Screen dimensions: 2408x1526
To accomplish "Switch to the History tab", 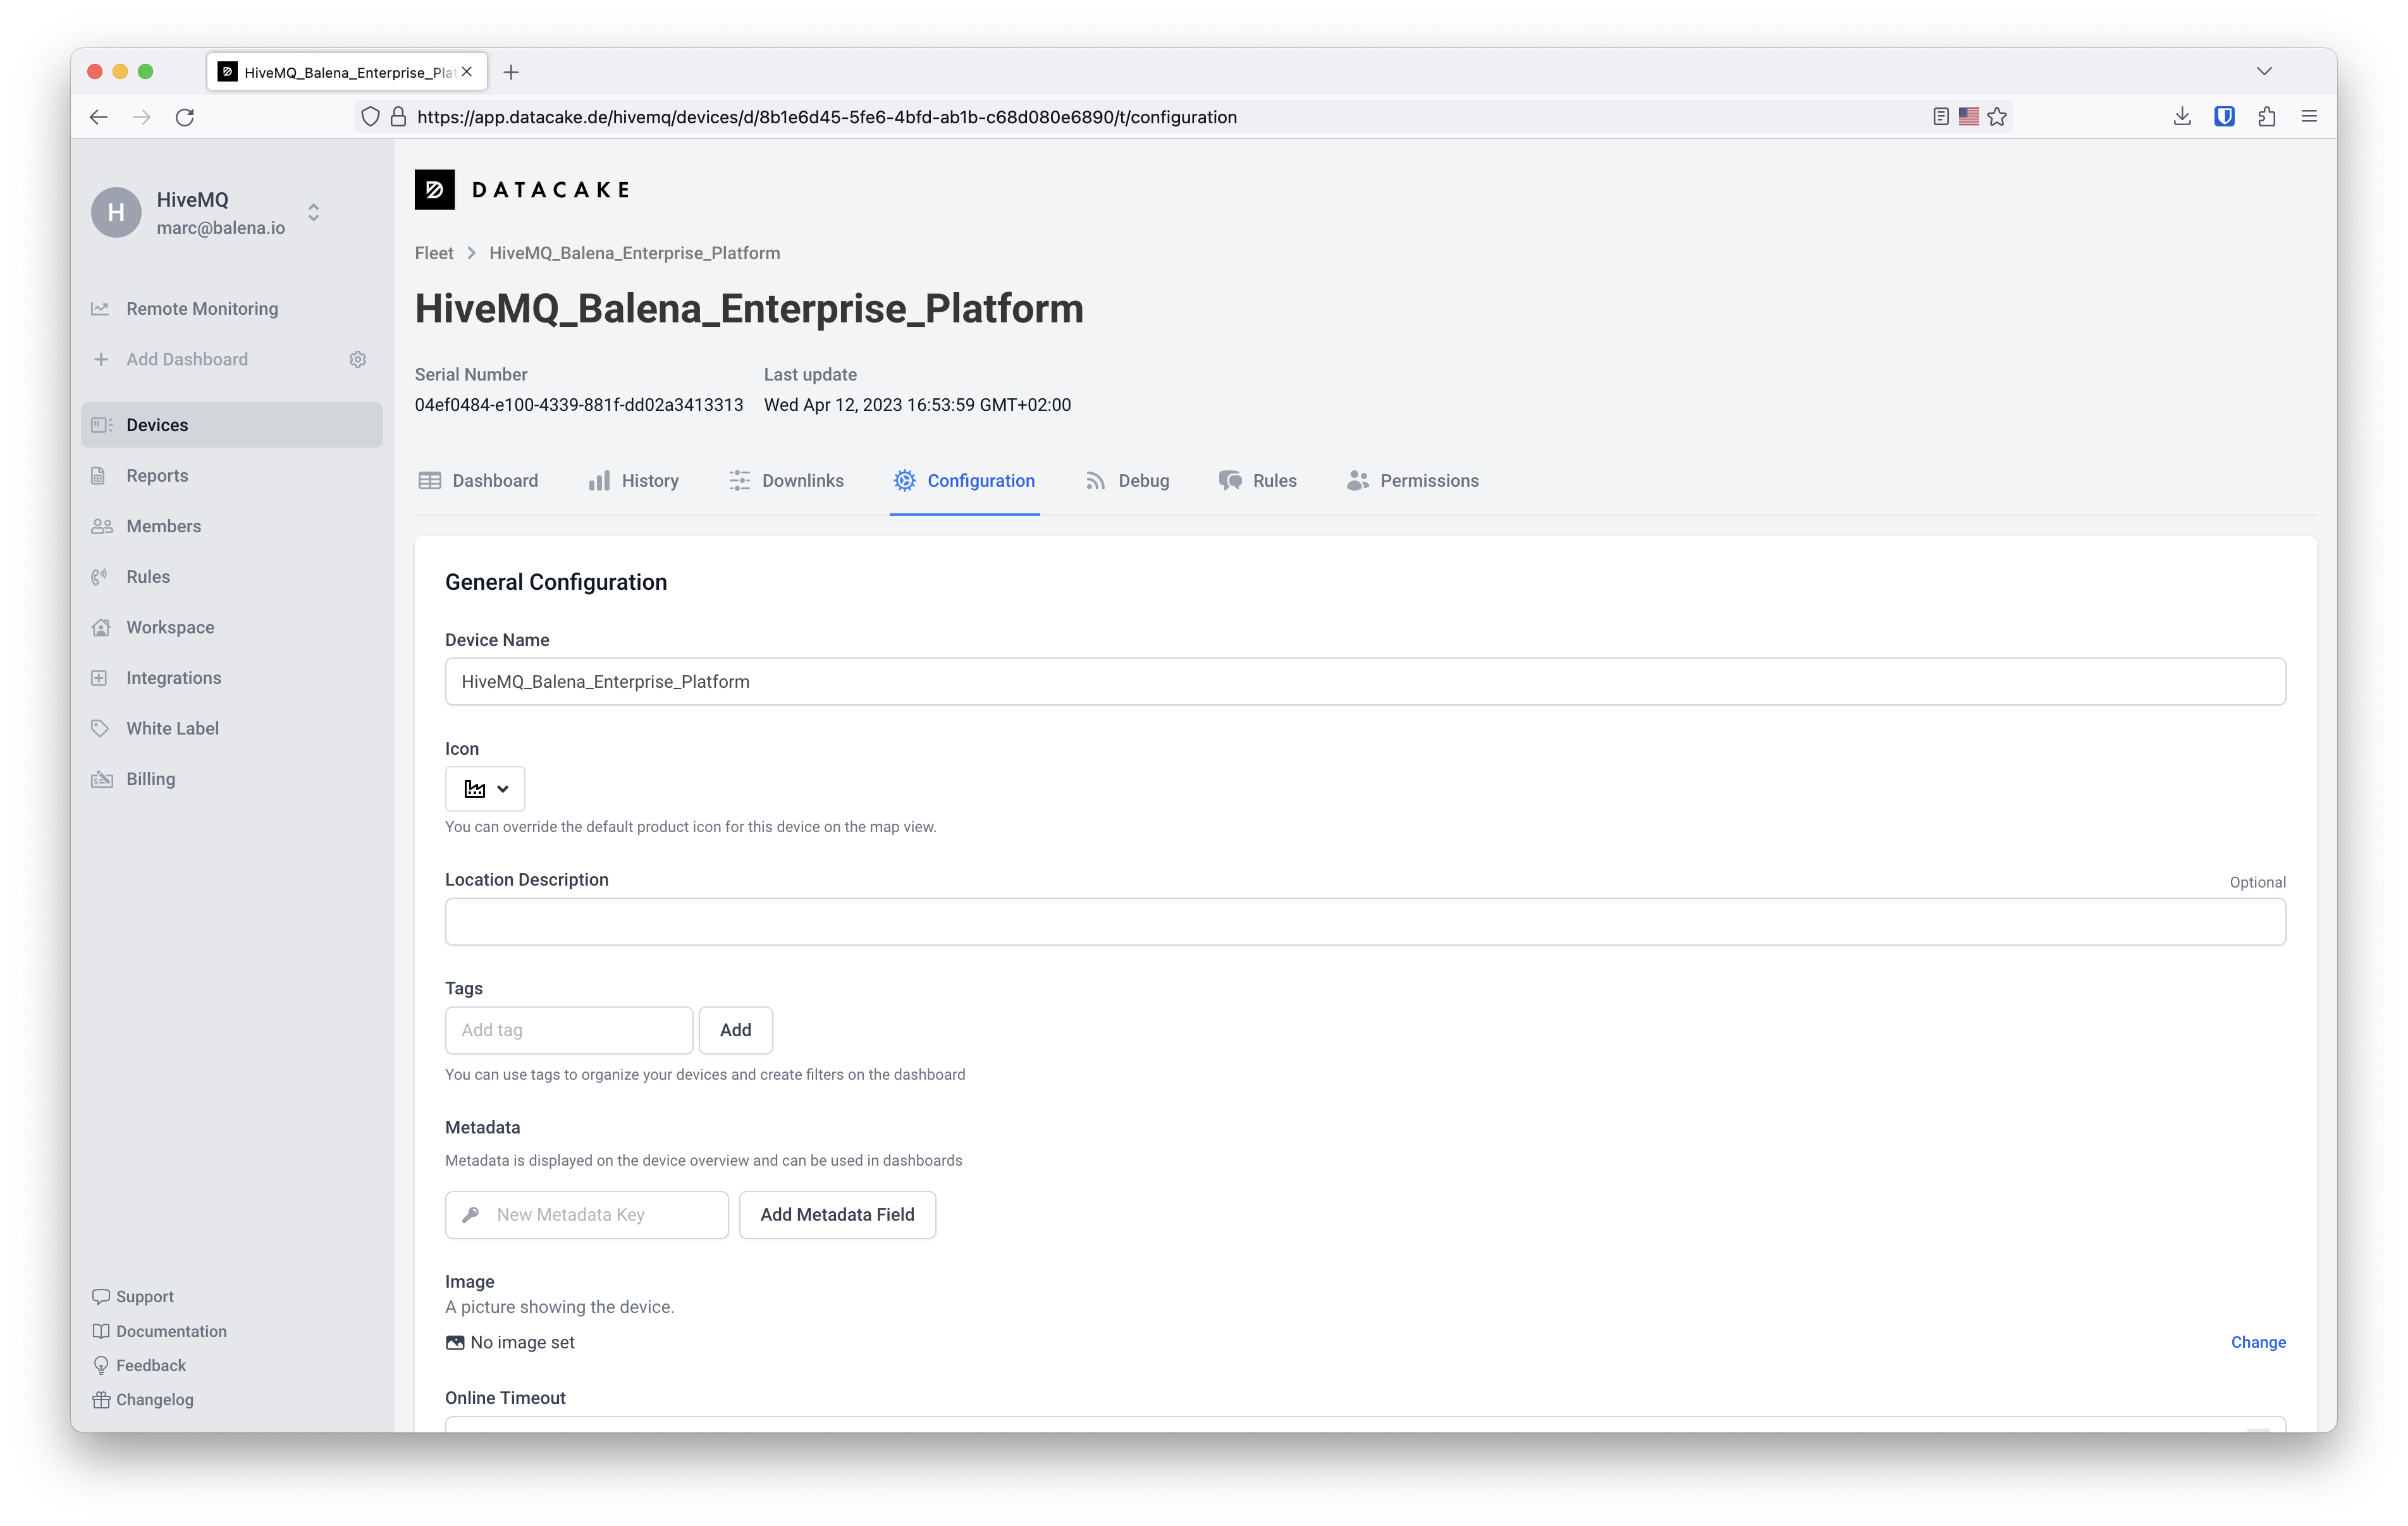I will pyautogui.click(x=650, y=481).
